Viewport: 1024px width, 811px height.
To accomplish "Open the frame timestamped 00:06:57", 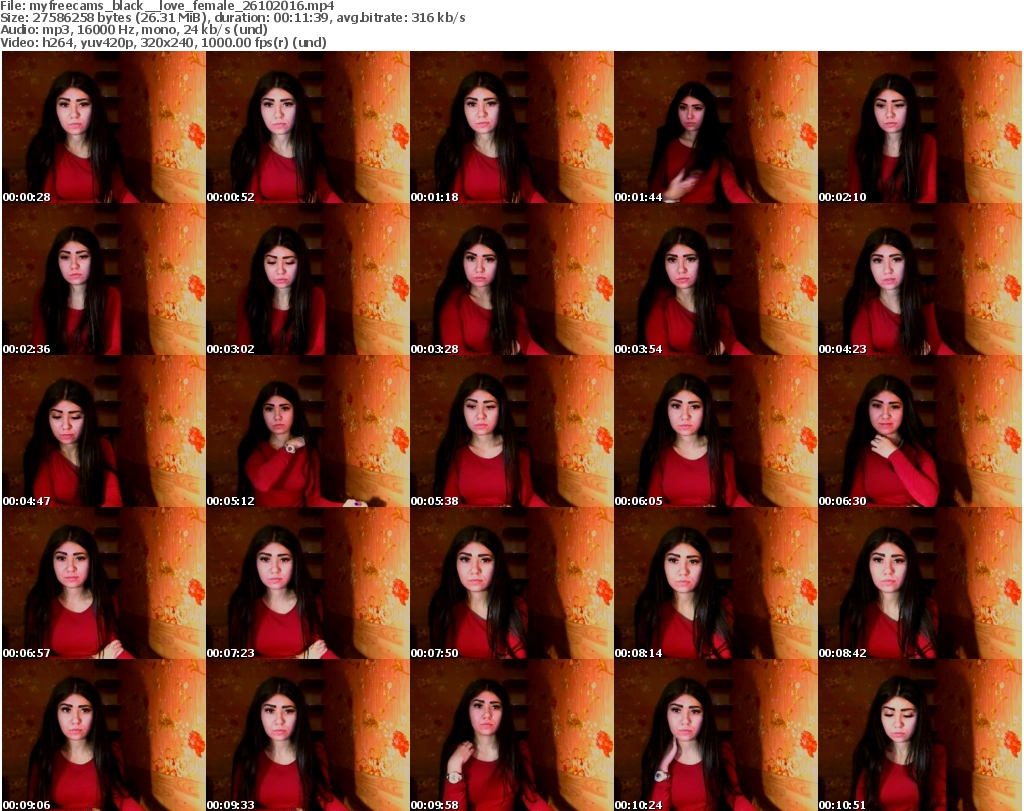I will [104, 583].
